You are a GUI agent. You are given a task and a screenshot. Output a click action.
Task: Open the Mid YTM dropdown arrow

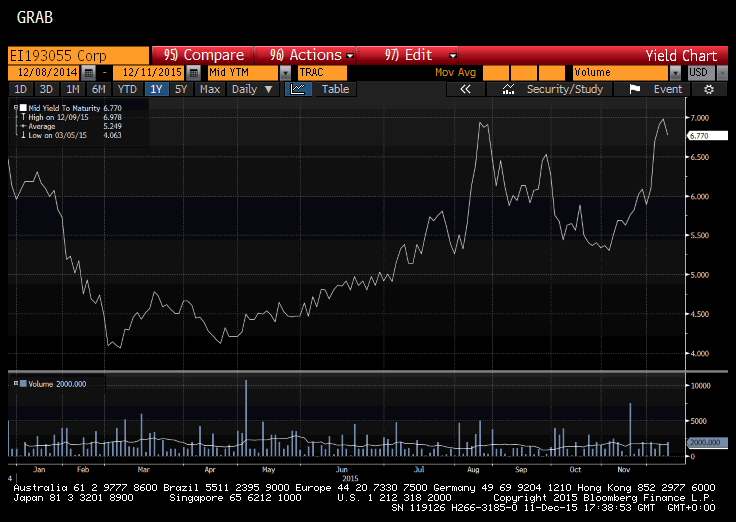(x=285, y=73)
